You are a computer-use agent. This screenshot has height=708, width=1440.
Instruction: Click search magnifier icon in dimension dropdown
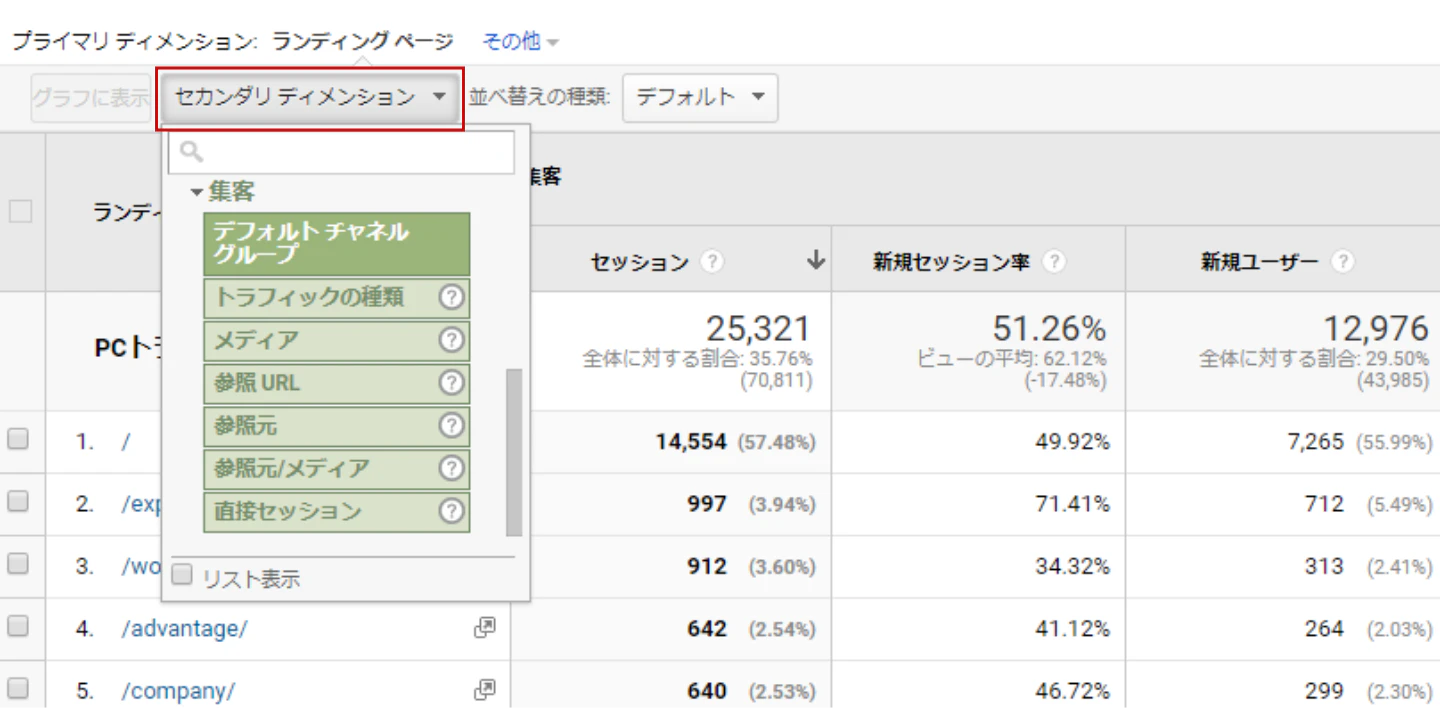pyautogui.click(x=191, y=152)
